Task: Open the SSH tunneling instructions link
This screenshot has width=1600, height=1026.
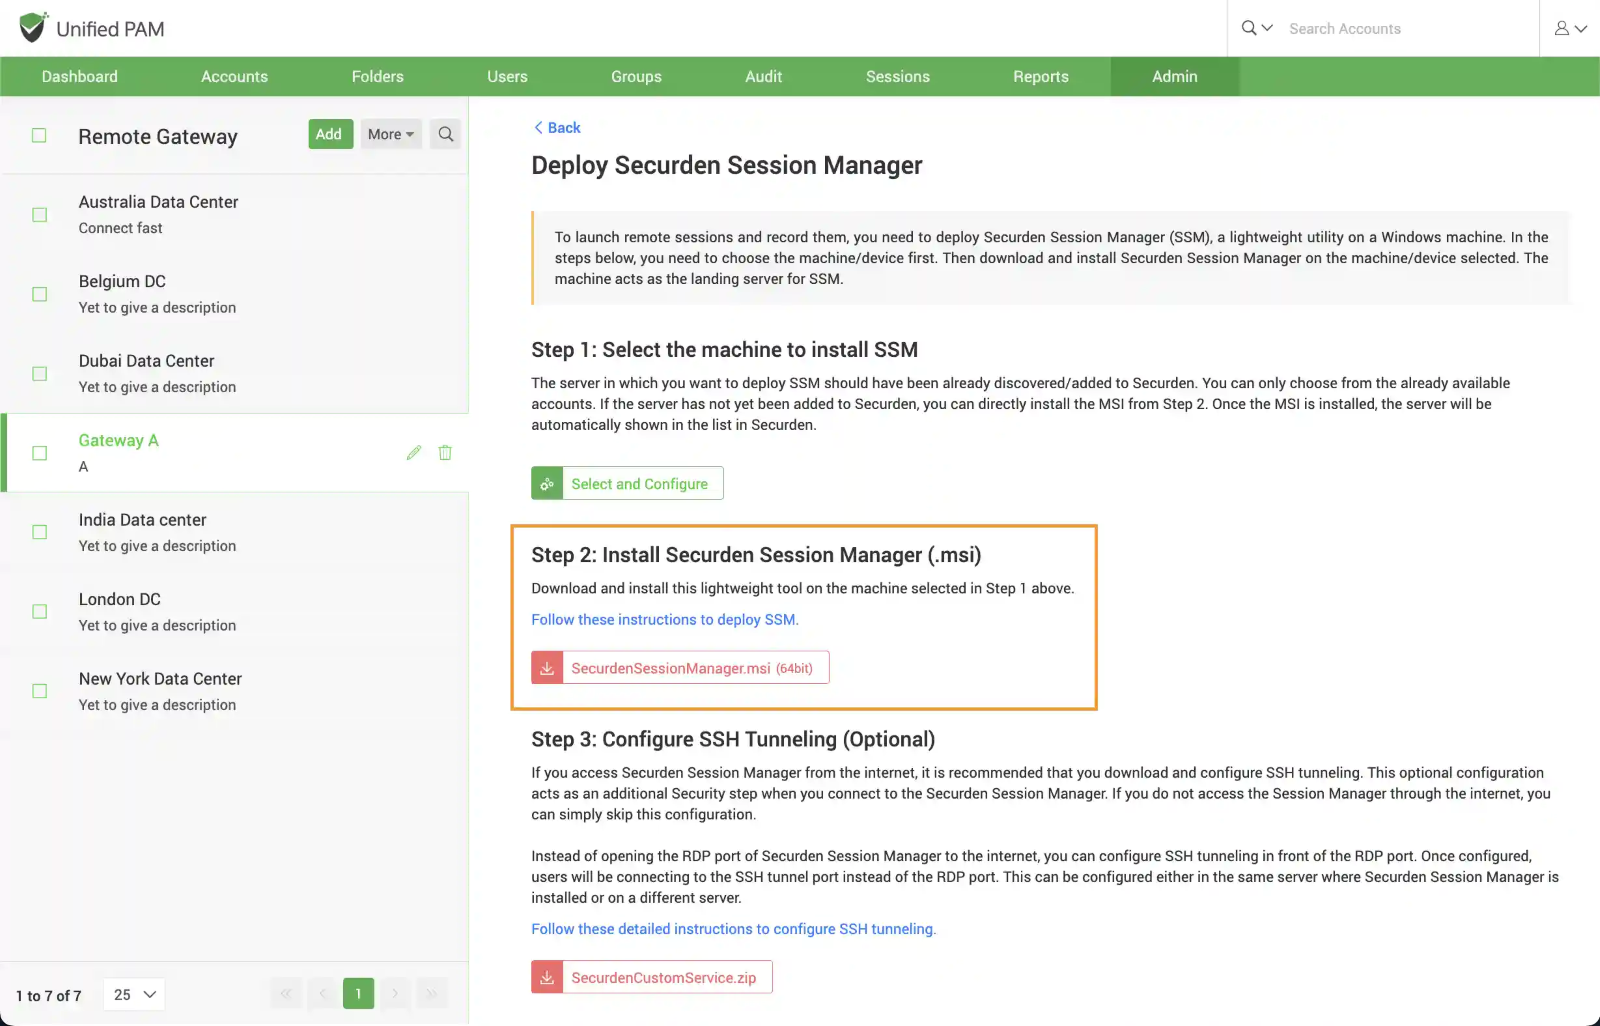Action: 733,929
